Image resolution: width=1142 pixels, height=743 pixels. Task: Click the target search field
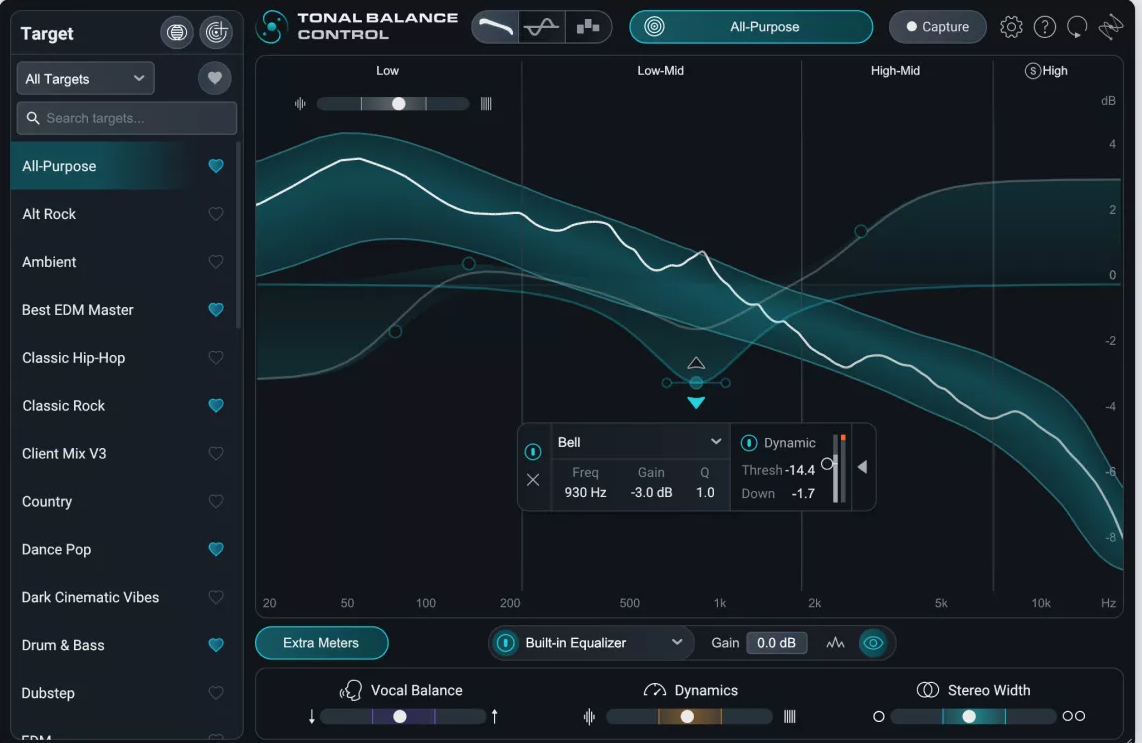pyautogui.click(x=126, y=118)
